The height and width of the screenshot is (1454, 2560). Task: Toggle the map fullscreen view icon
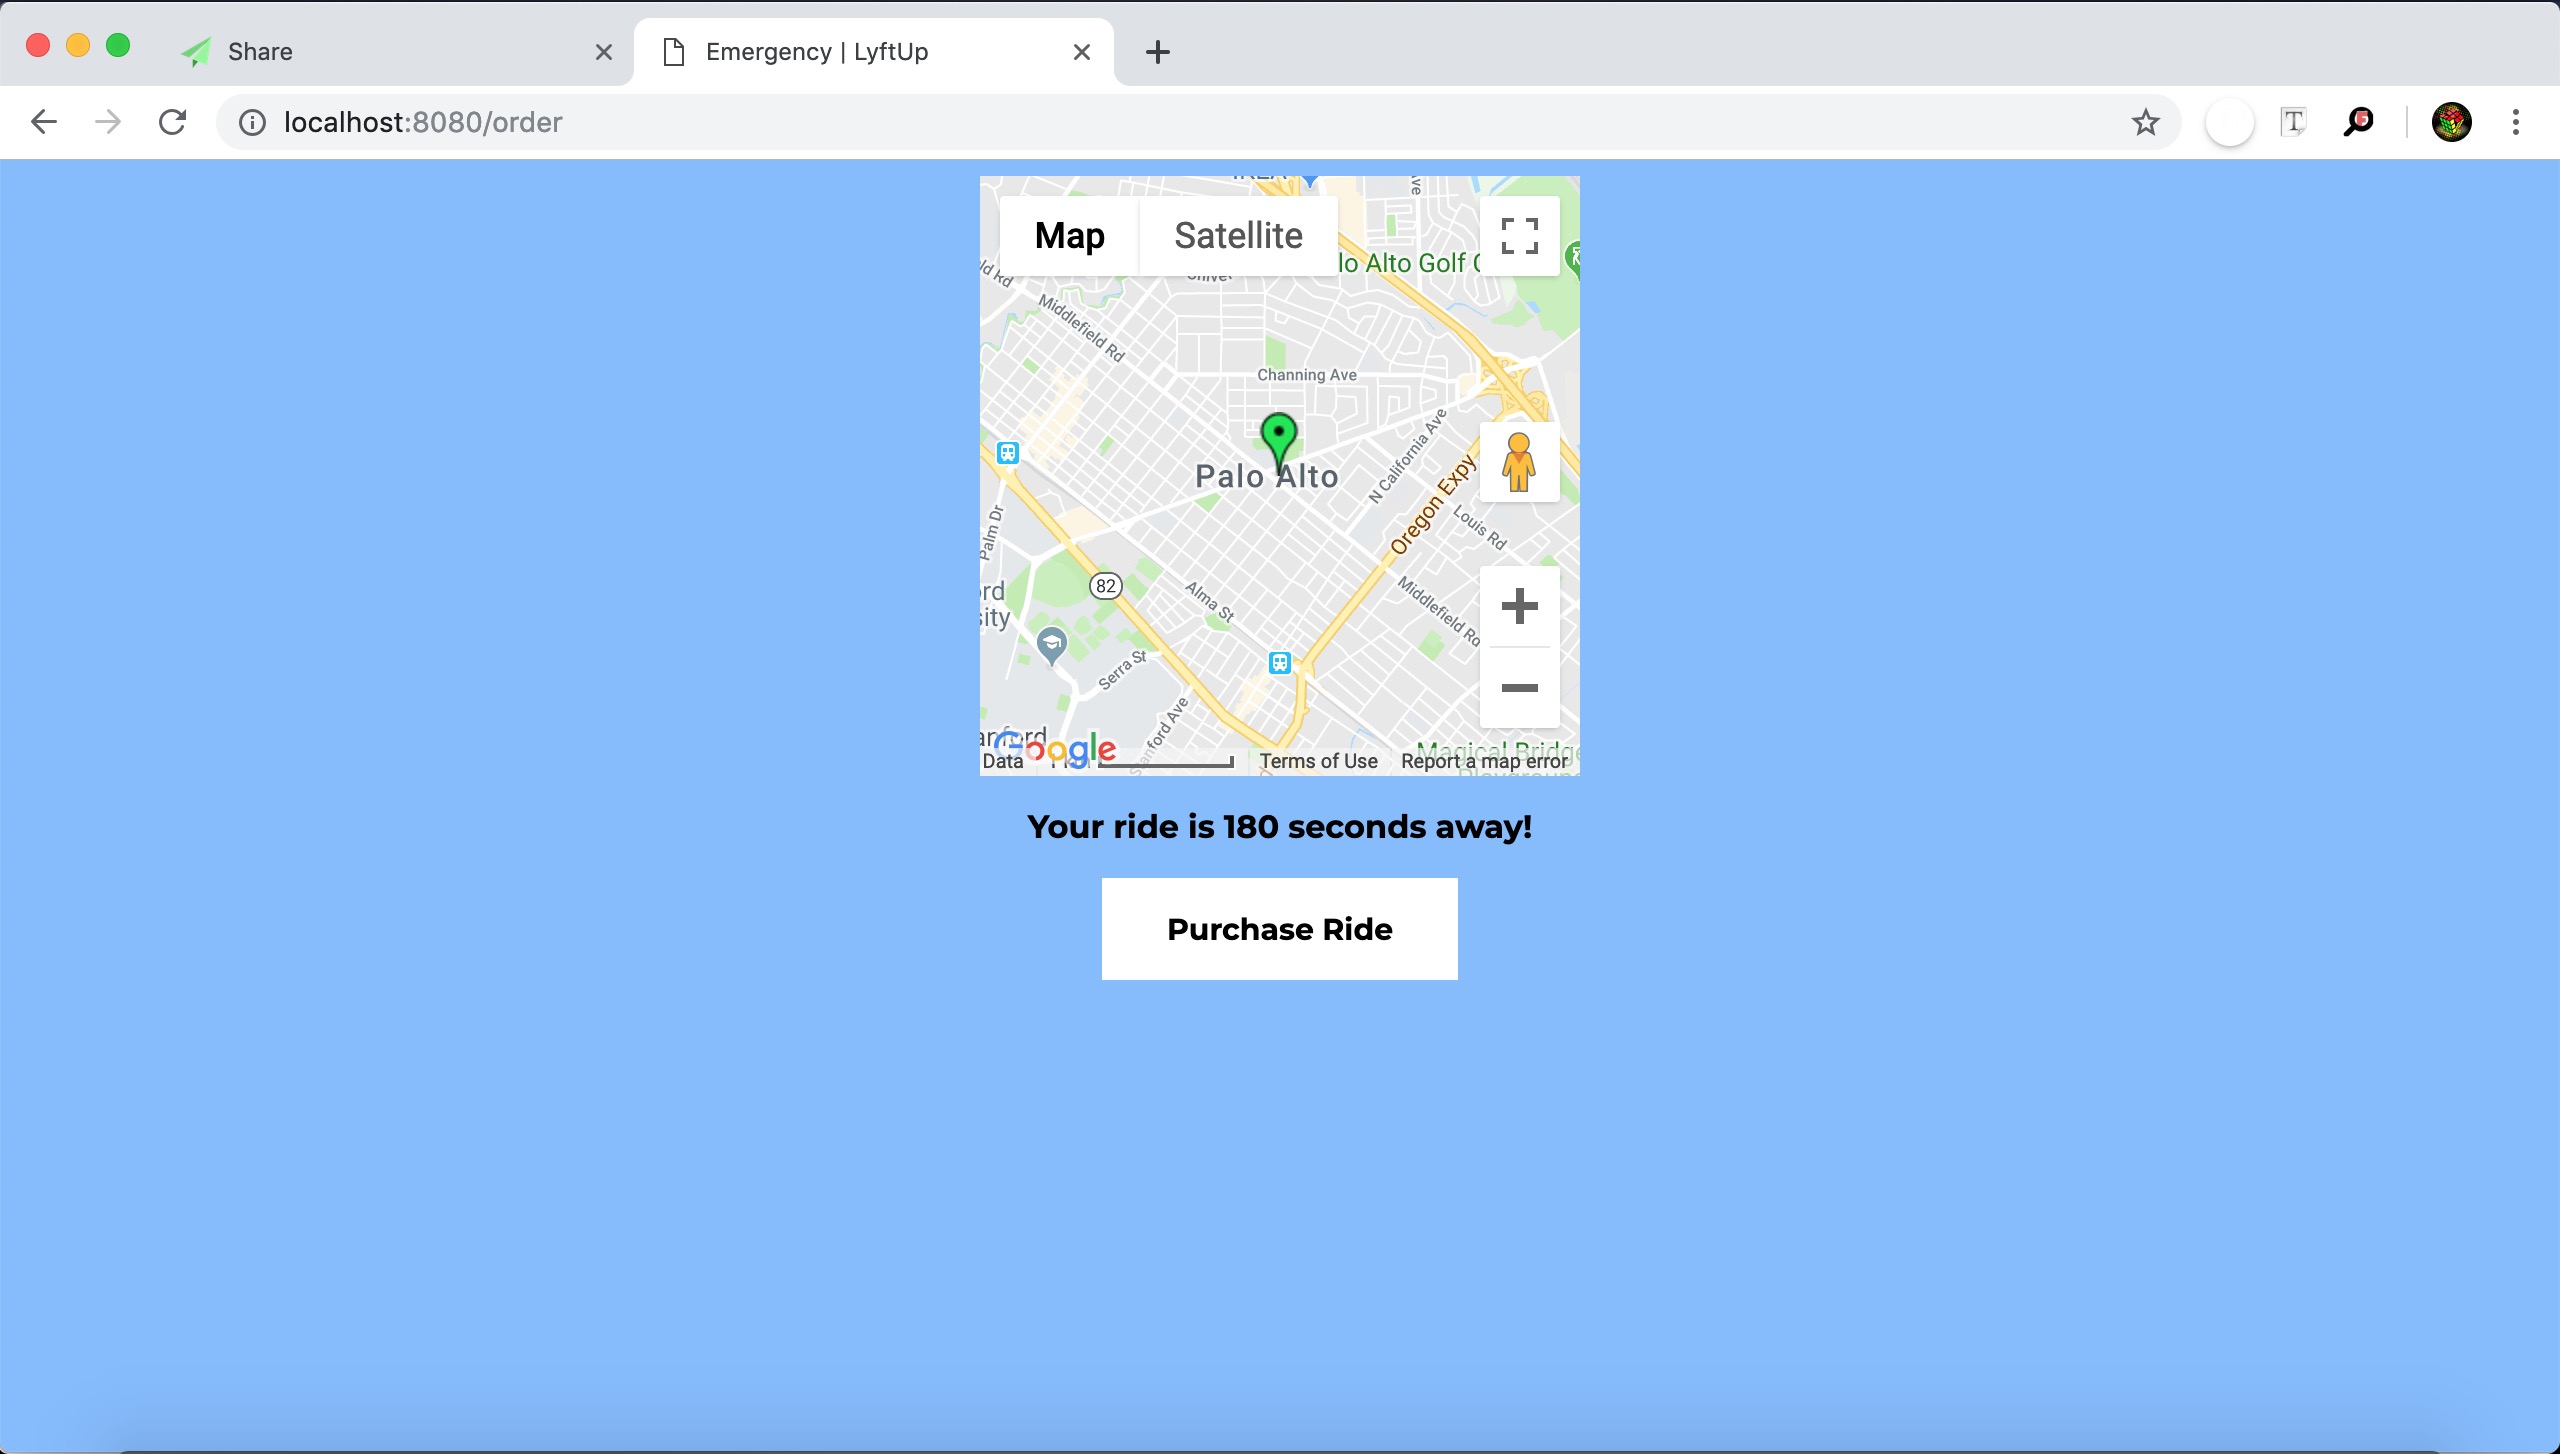tap(1519, 236)
